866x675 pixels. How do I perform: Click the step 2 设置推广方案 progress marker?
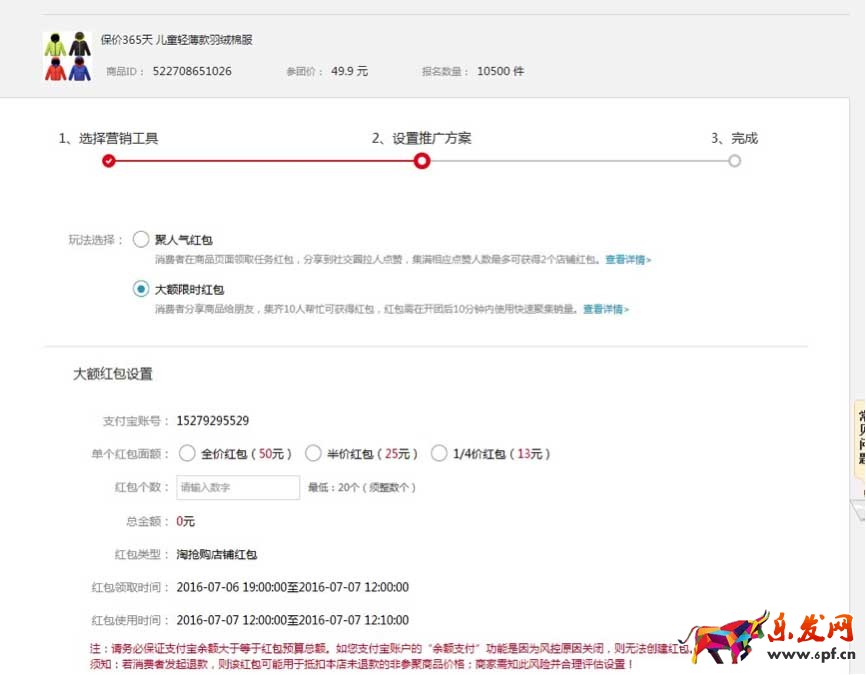tap(422, 160)
